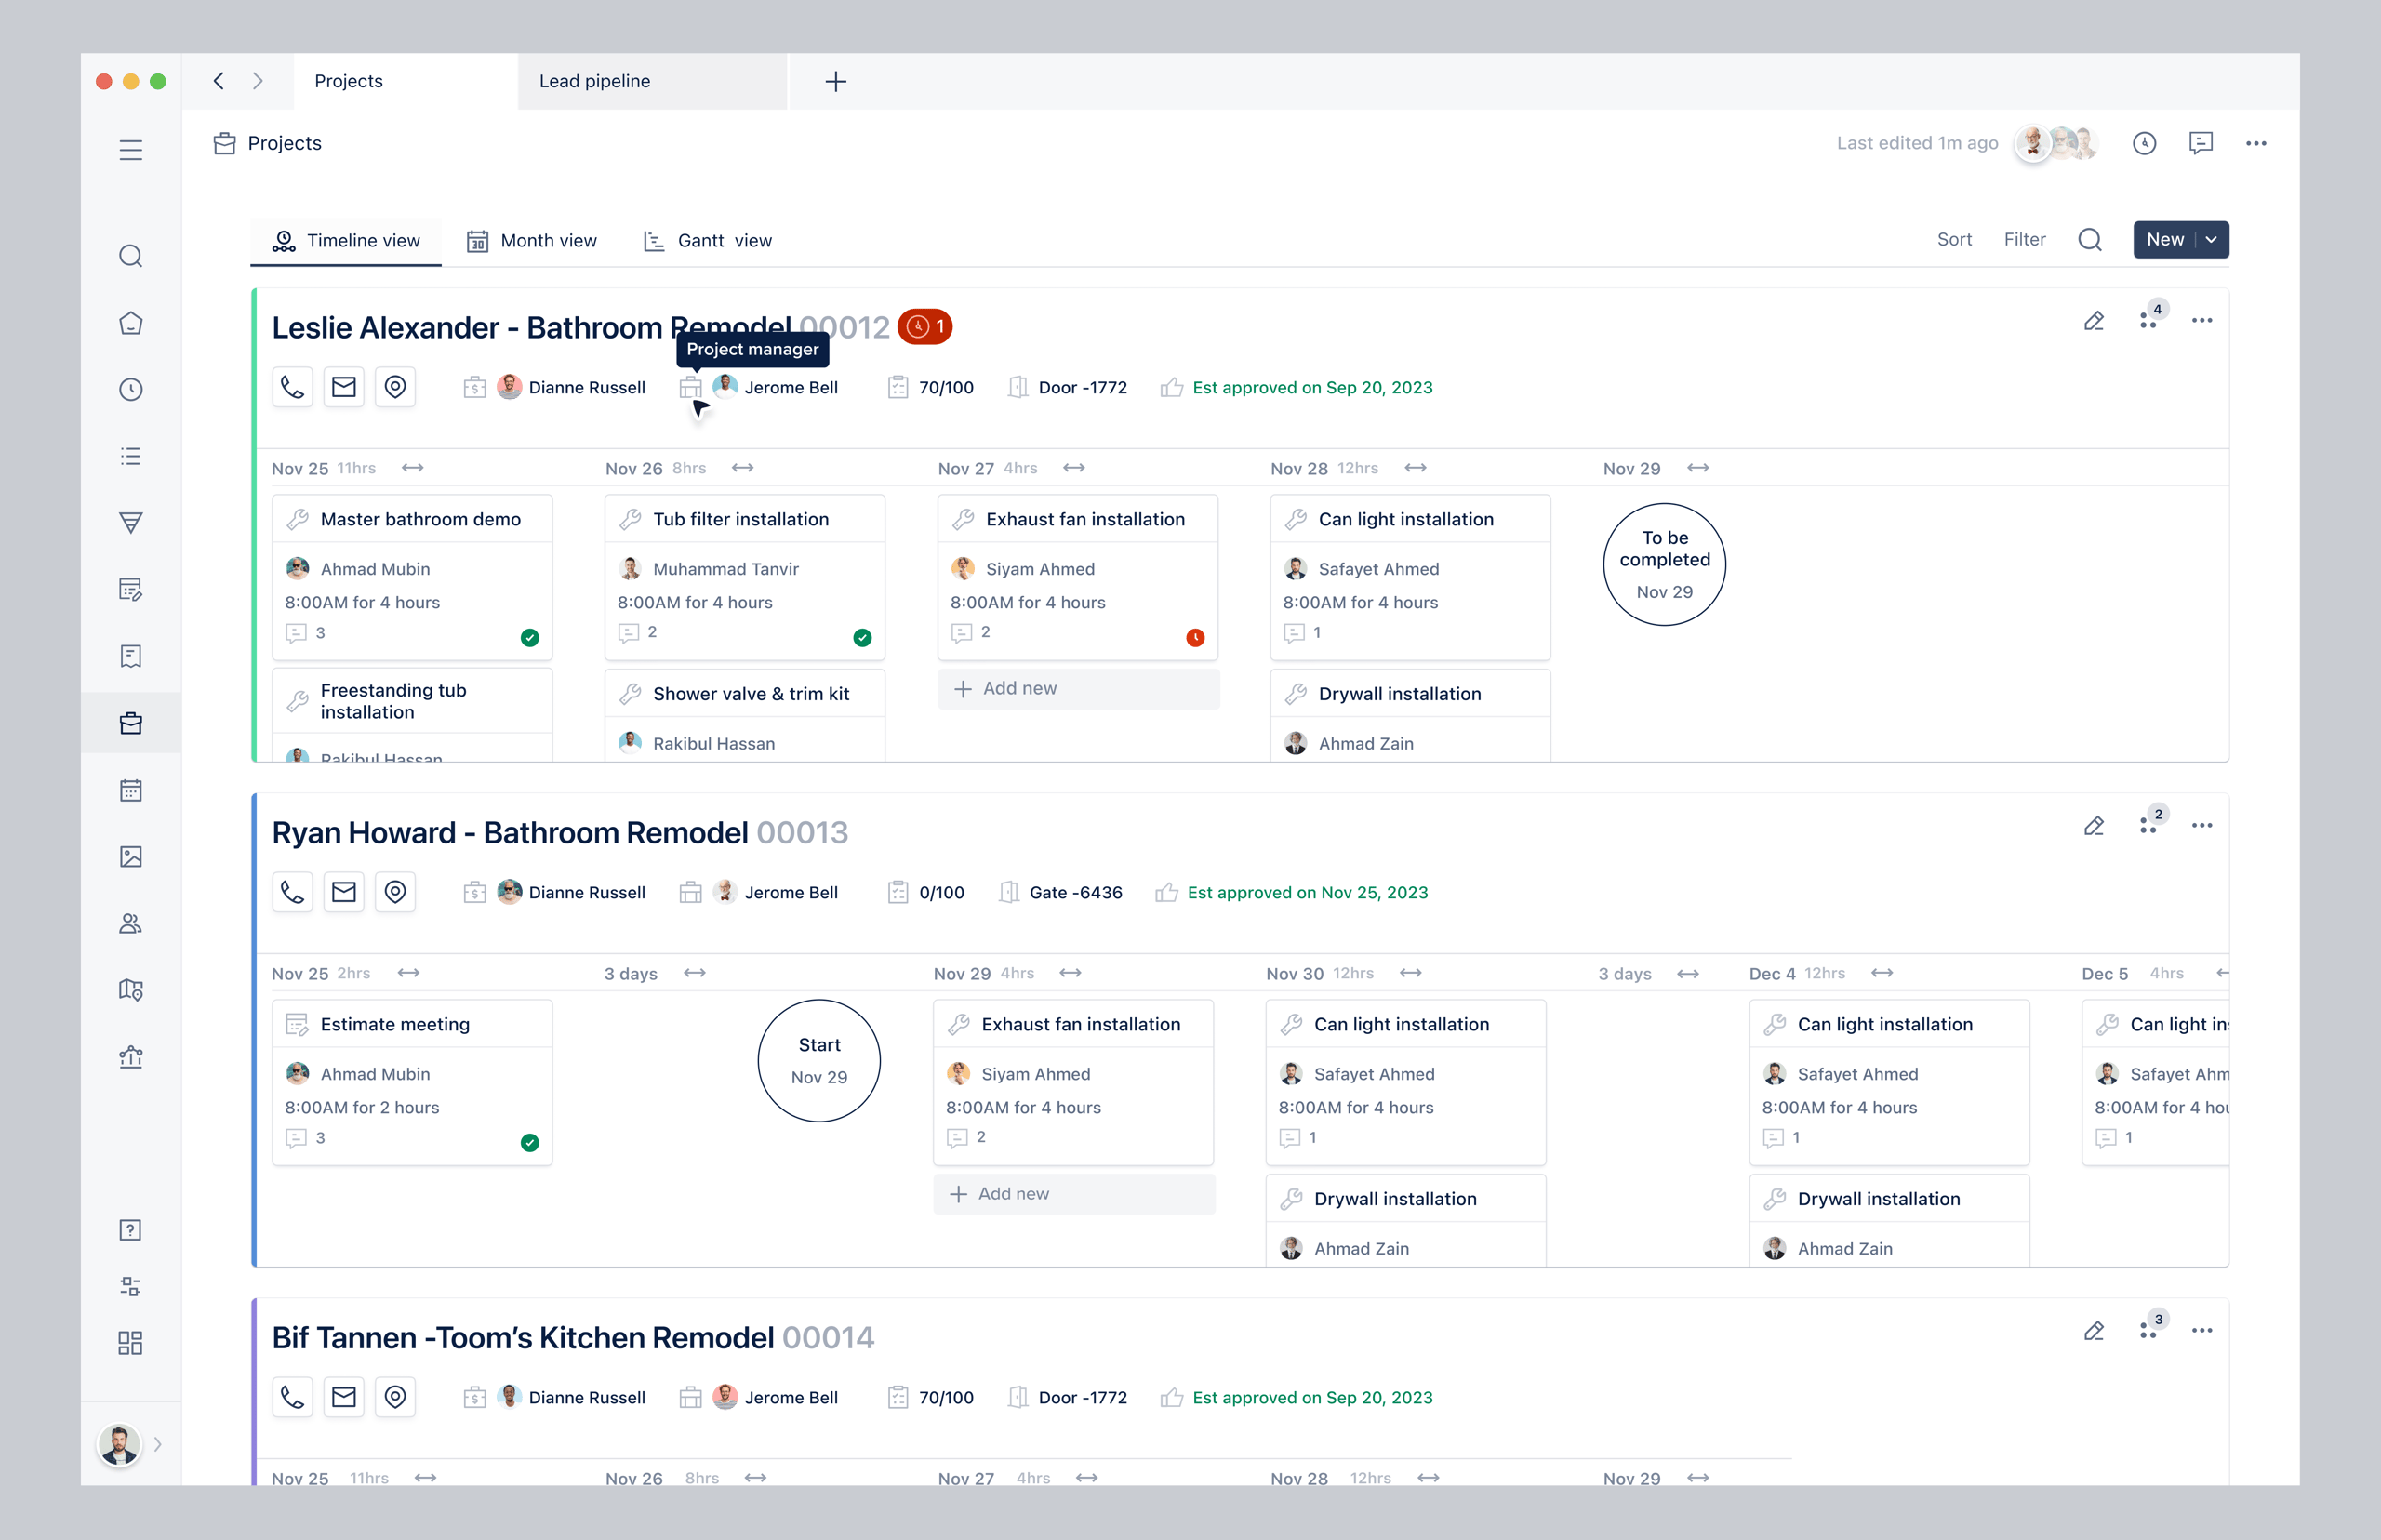The width and height of the screenshot is (2381, 1540).
Task: Expand Nov 27 column arrow in Leslie project
Action: point(1074,468)
